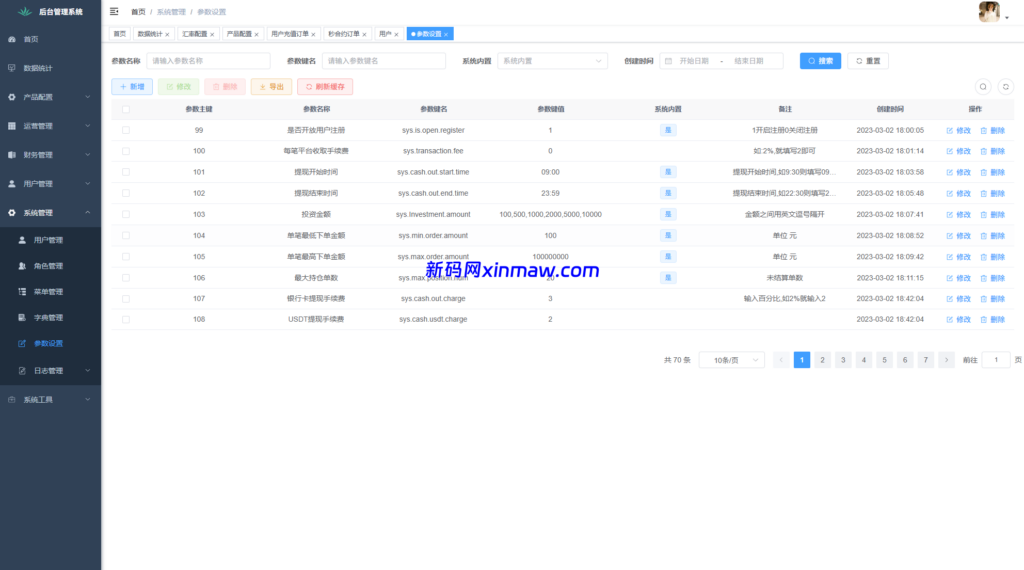This screenshot has width=1024, height=570.
Task: Click the sys.transaction.fee key cell
Action: click(x=433, y=151)
